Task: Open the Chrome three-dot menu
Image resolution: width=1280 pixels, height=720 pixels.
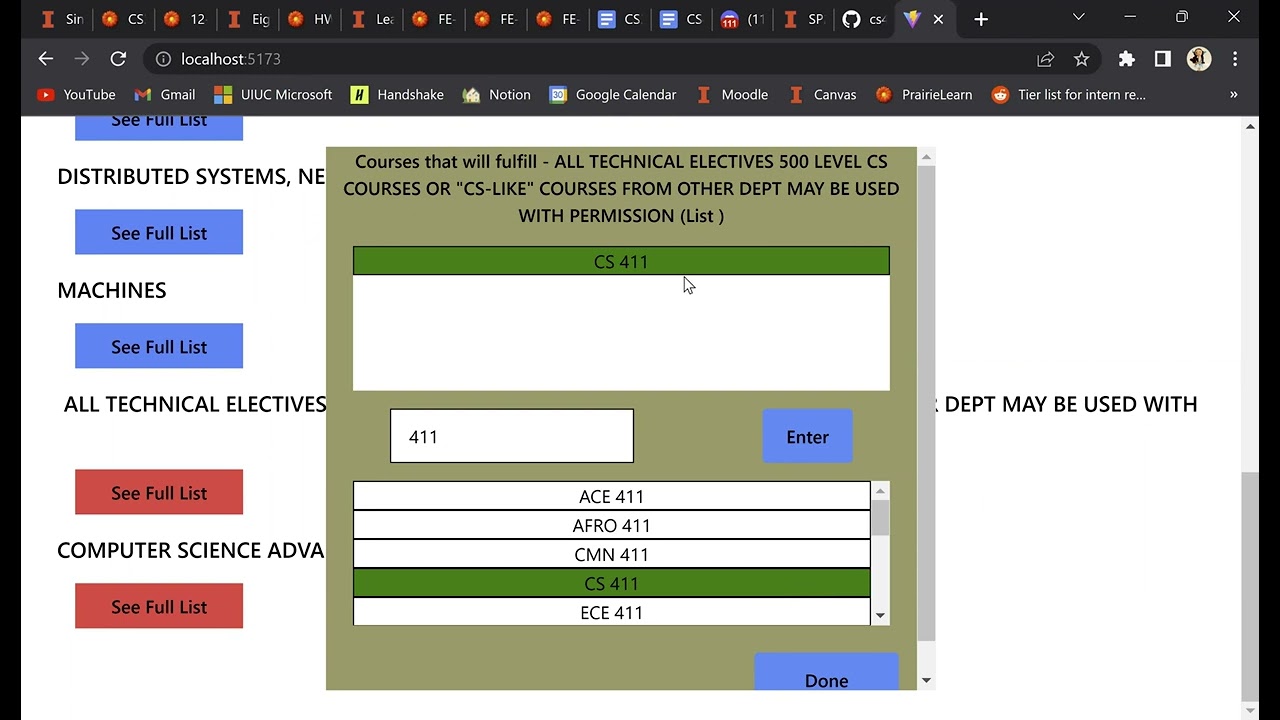Action: click(x=1235, y=59)
